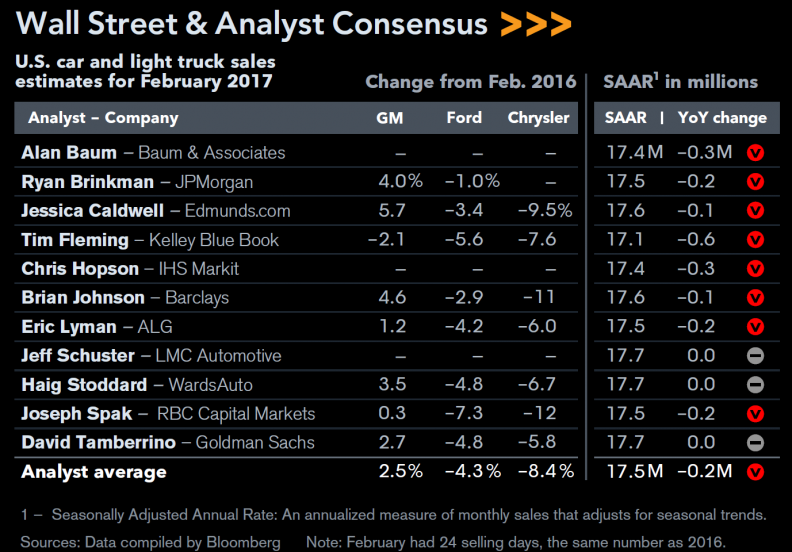This screenshot has height=552, width=792.
Task: Click the red down arrow in Alan Baum row
Action: [x=755, y=153]
